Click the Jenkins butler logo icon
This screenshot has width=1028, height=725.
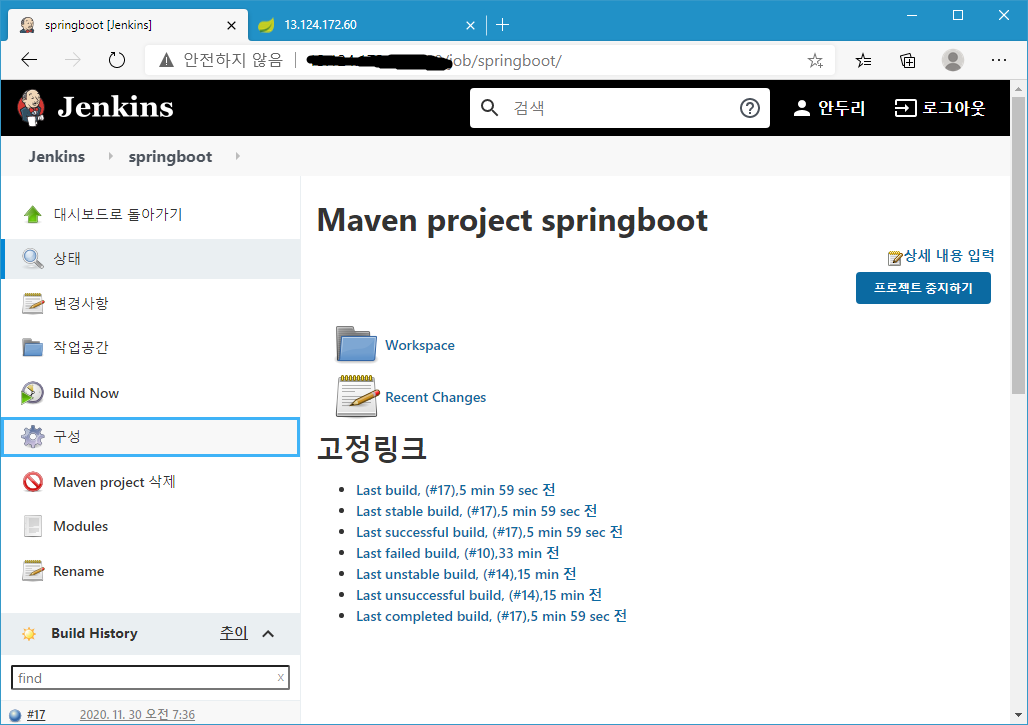pos(31,108)
